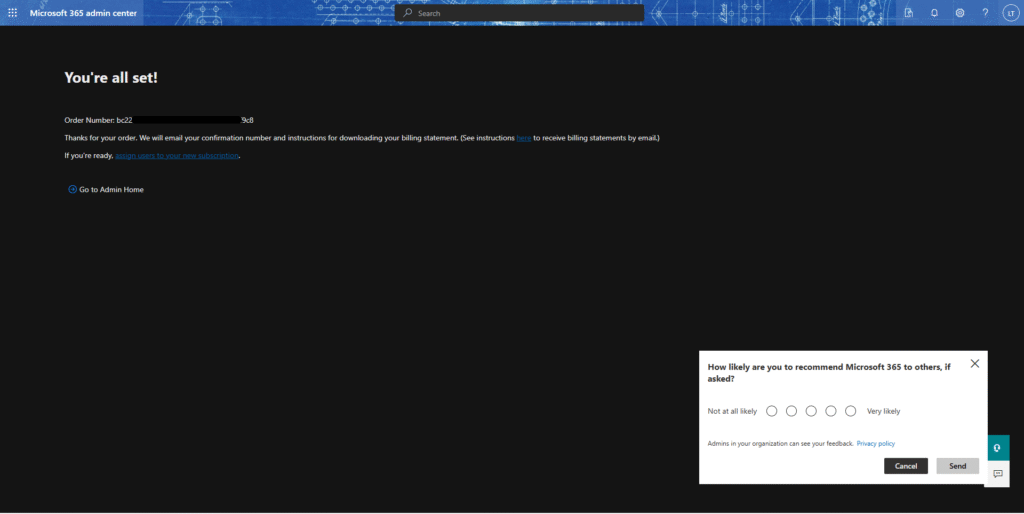The height and width of the screenshot is (514, 1024).
Task: Click into the top Search box
Action: pos(520,13)
